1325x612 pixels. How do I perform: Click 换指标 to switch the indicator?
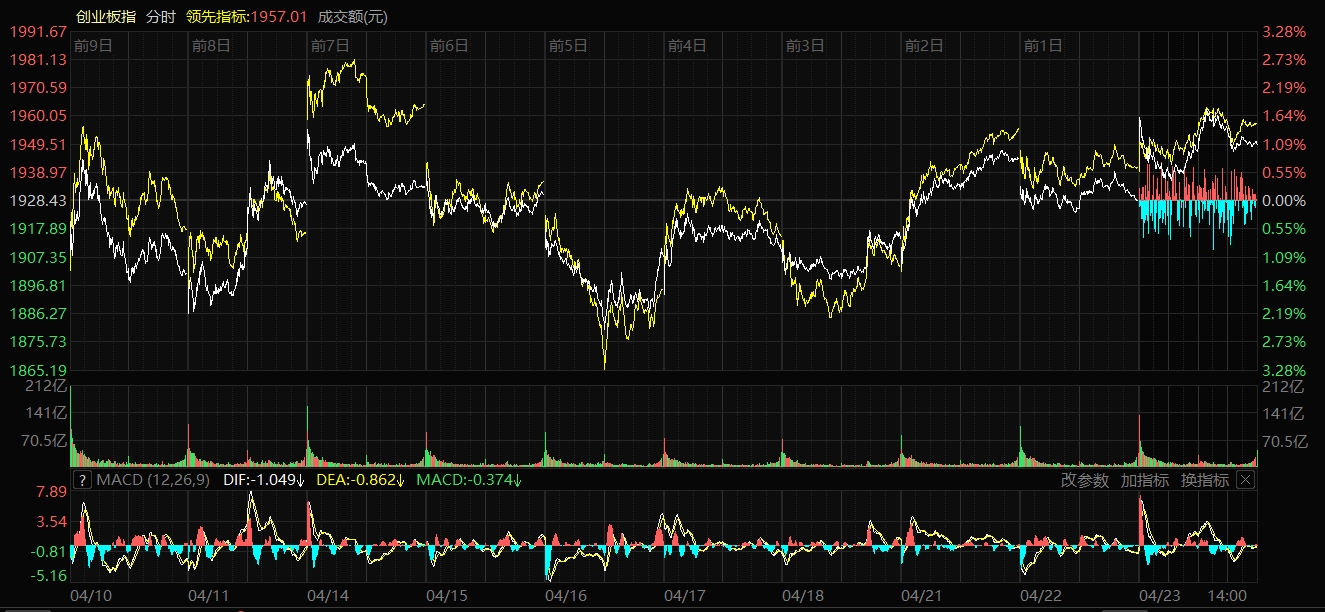coord(1205,480)
